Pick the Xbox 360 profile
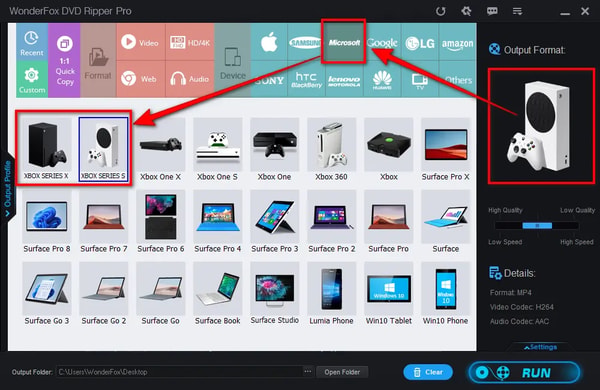600x390 pixels. point(331,150)
